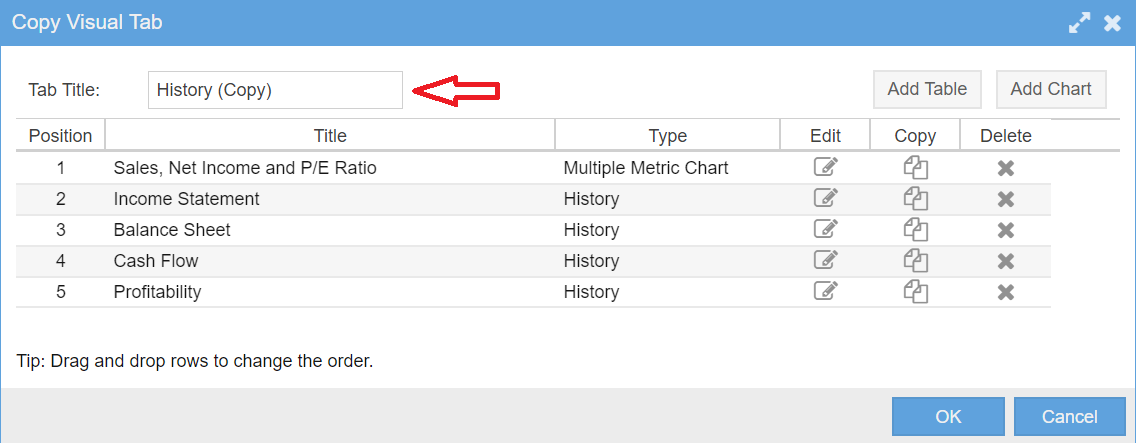Copy the Income Statement row
This screenshot has height=443, width=1136.
point(916,199)
